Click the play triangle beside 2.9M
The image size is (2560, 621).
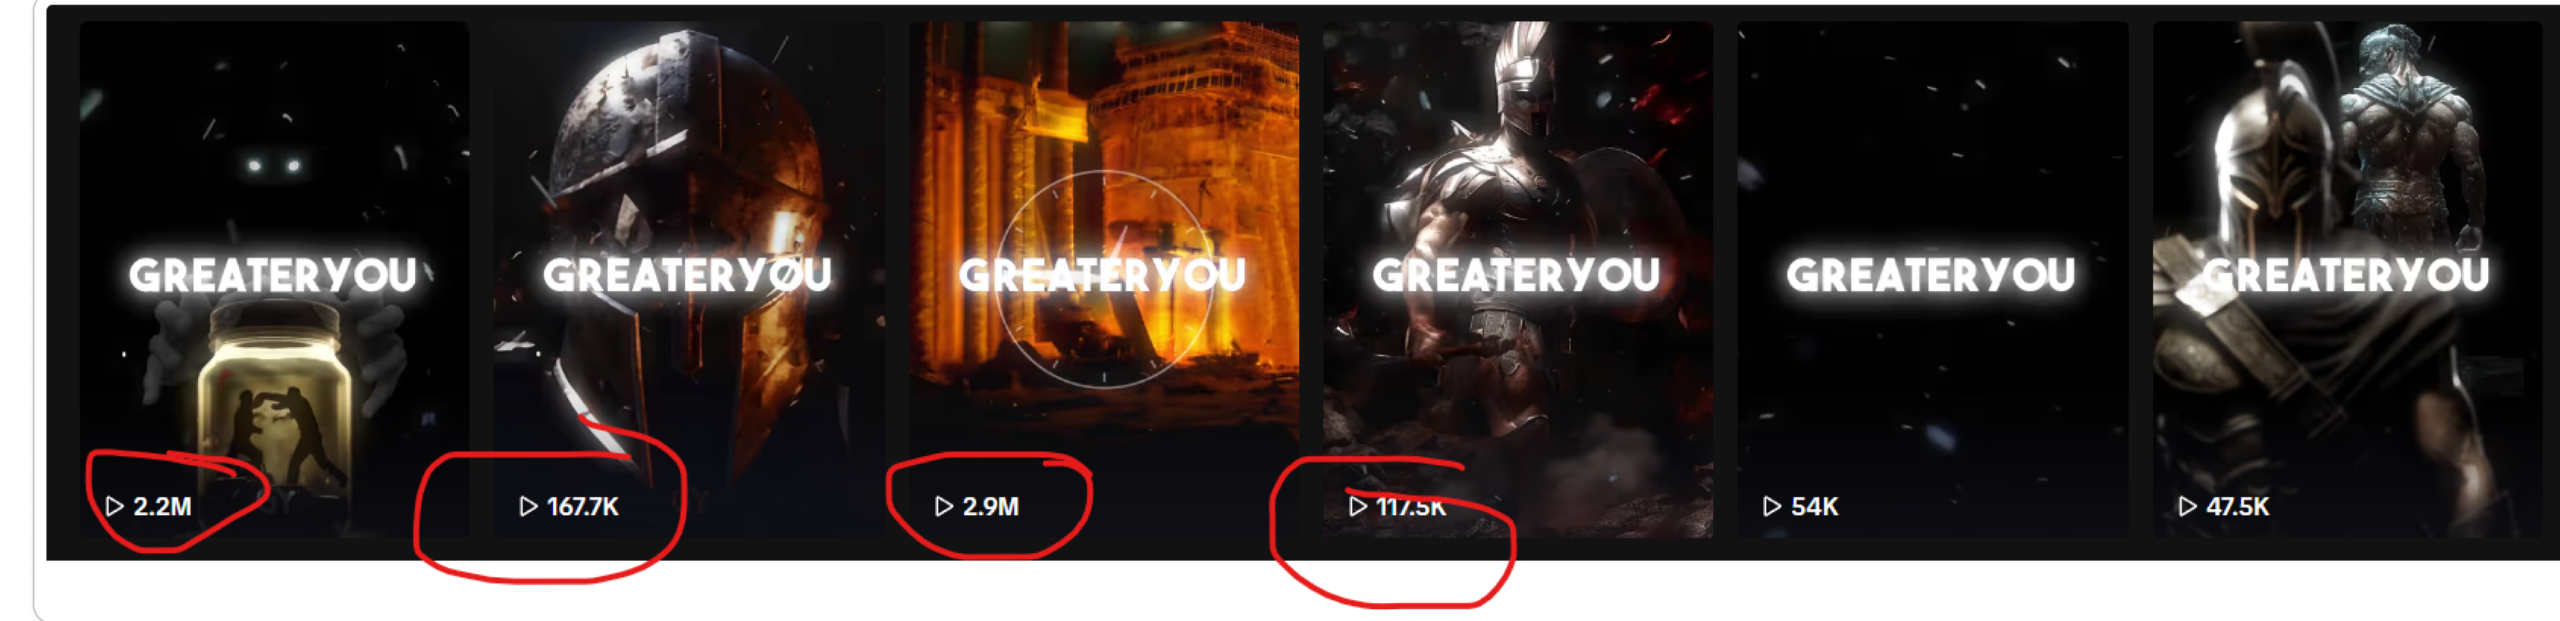(944, 506)
